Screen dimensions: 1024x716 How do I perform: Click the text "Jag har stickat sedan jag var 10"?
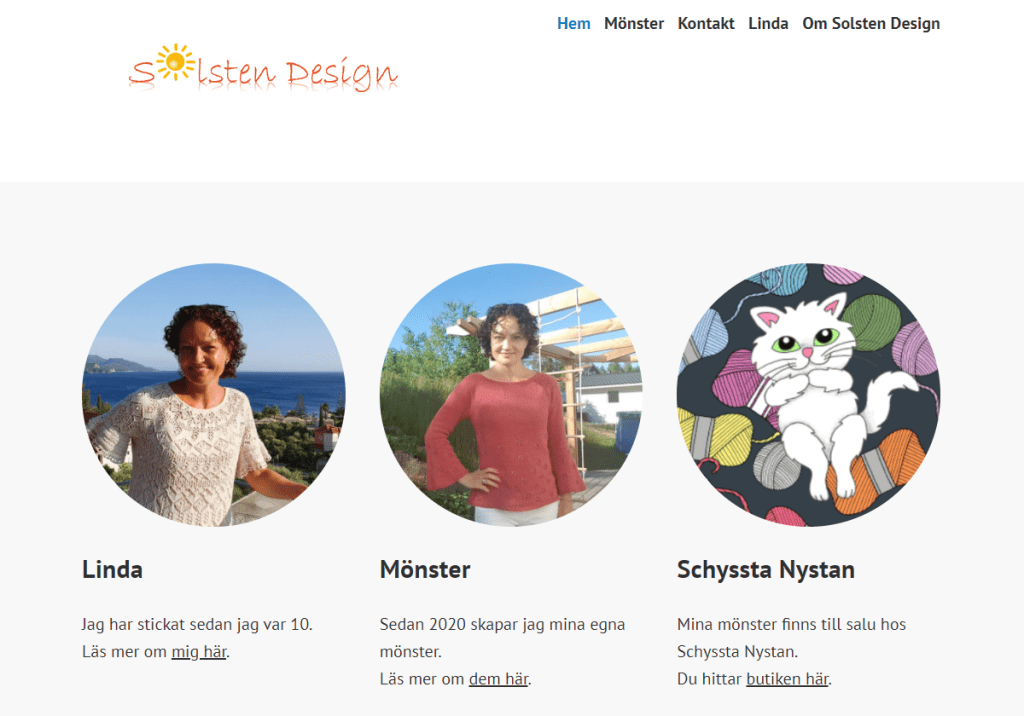coord(197,624)
